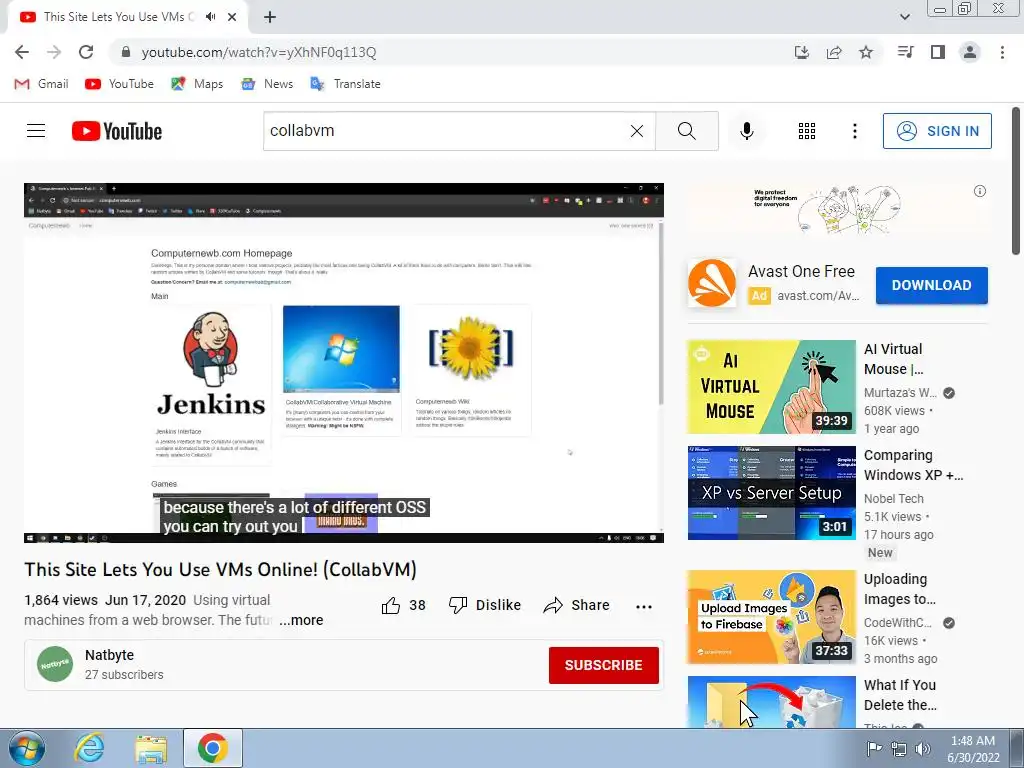Click the system tray volume icon
The image size is (1024, 768).
(x=922, y=749)
